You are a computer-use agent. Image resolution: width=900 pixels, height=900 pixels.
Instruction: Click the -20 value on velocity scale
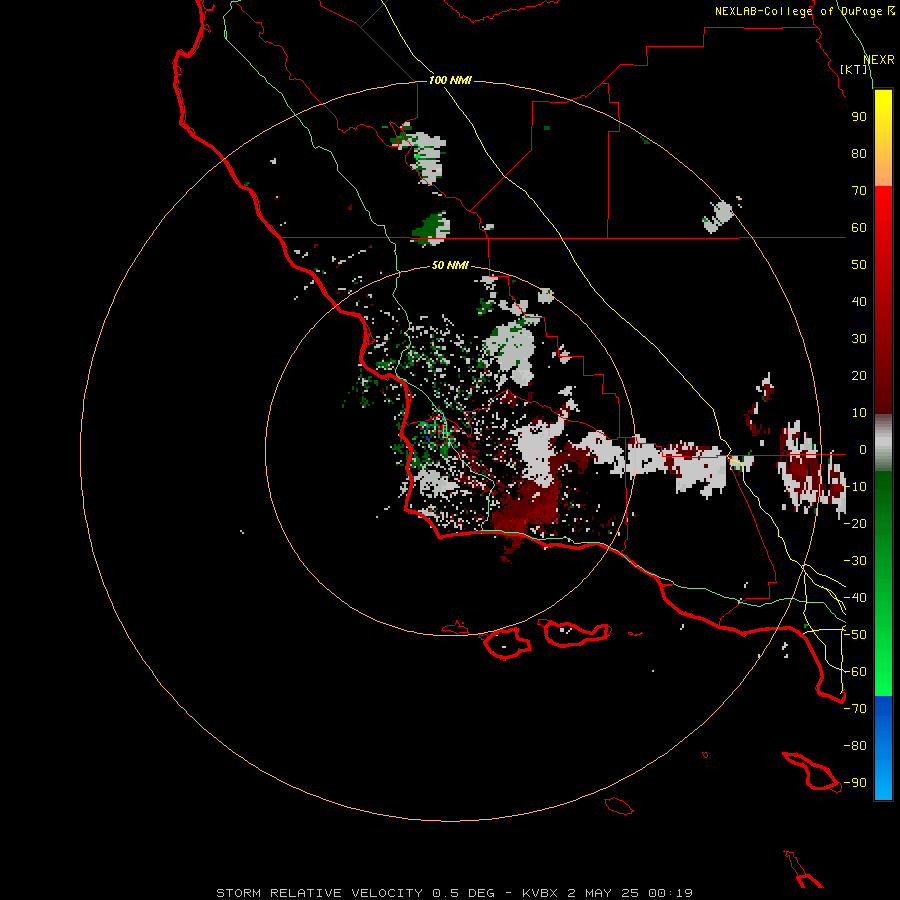pyautogui.click(x=855, y=523)
